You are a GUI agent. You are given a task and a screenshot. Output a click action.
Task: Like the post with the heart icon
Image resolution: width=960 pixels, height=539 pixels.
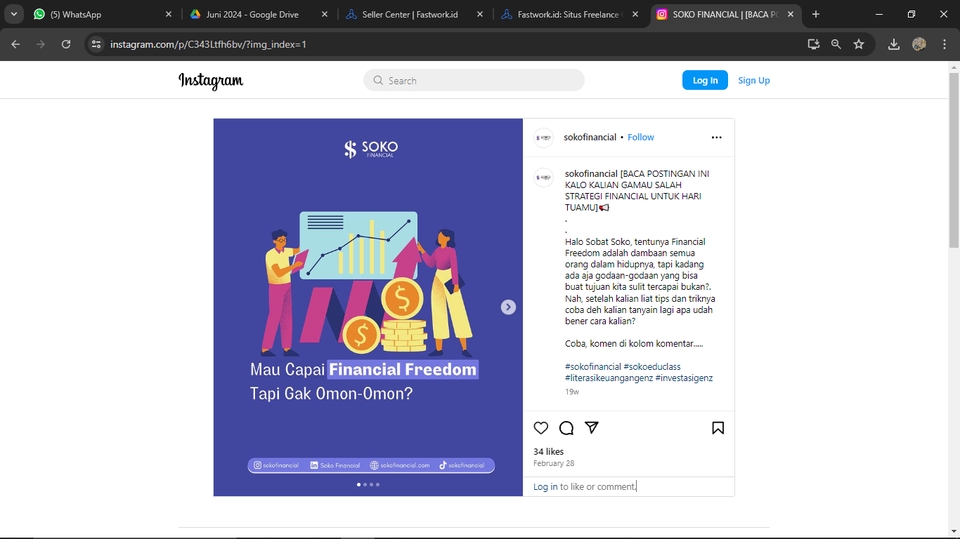541,428
